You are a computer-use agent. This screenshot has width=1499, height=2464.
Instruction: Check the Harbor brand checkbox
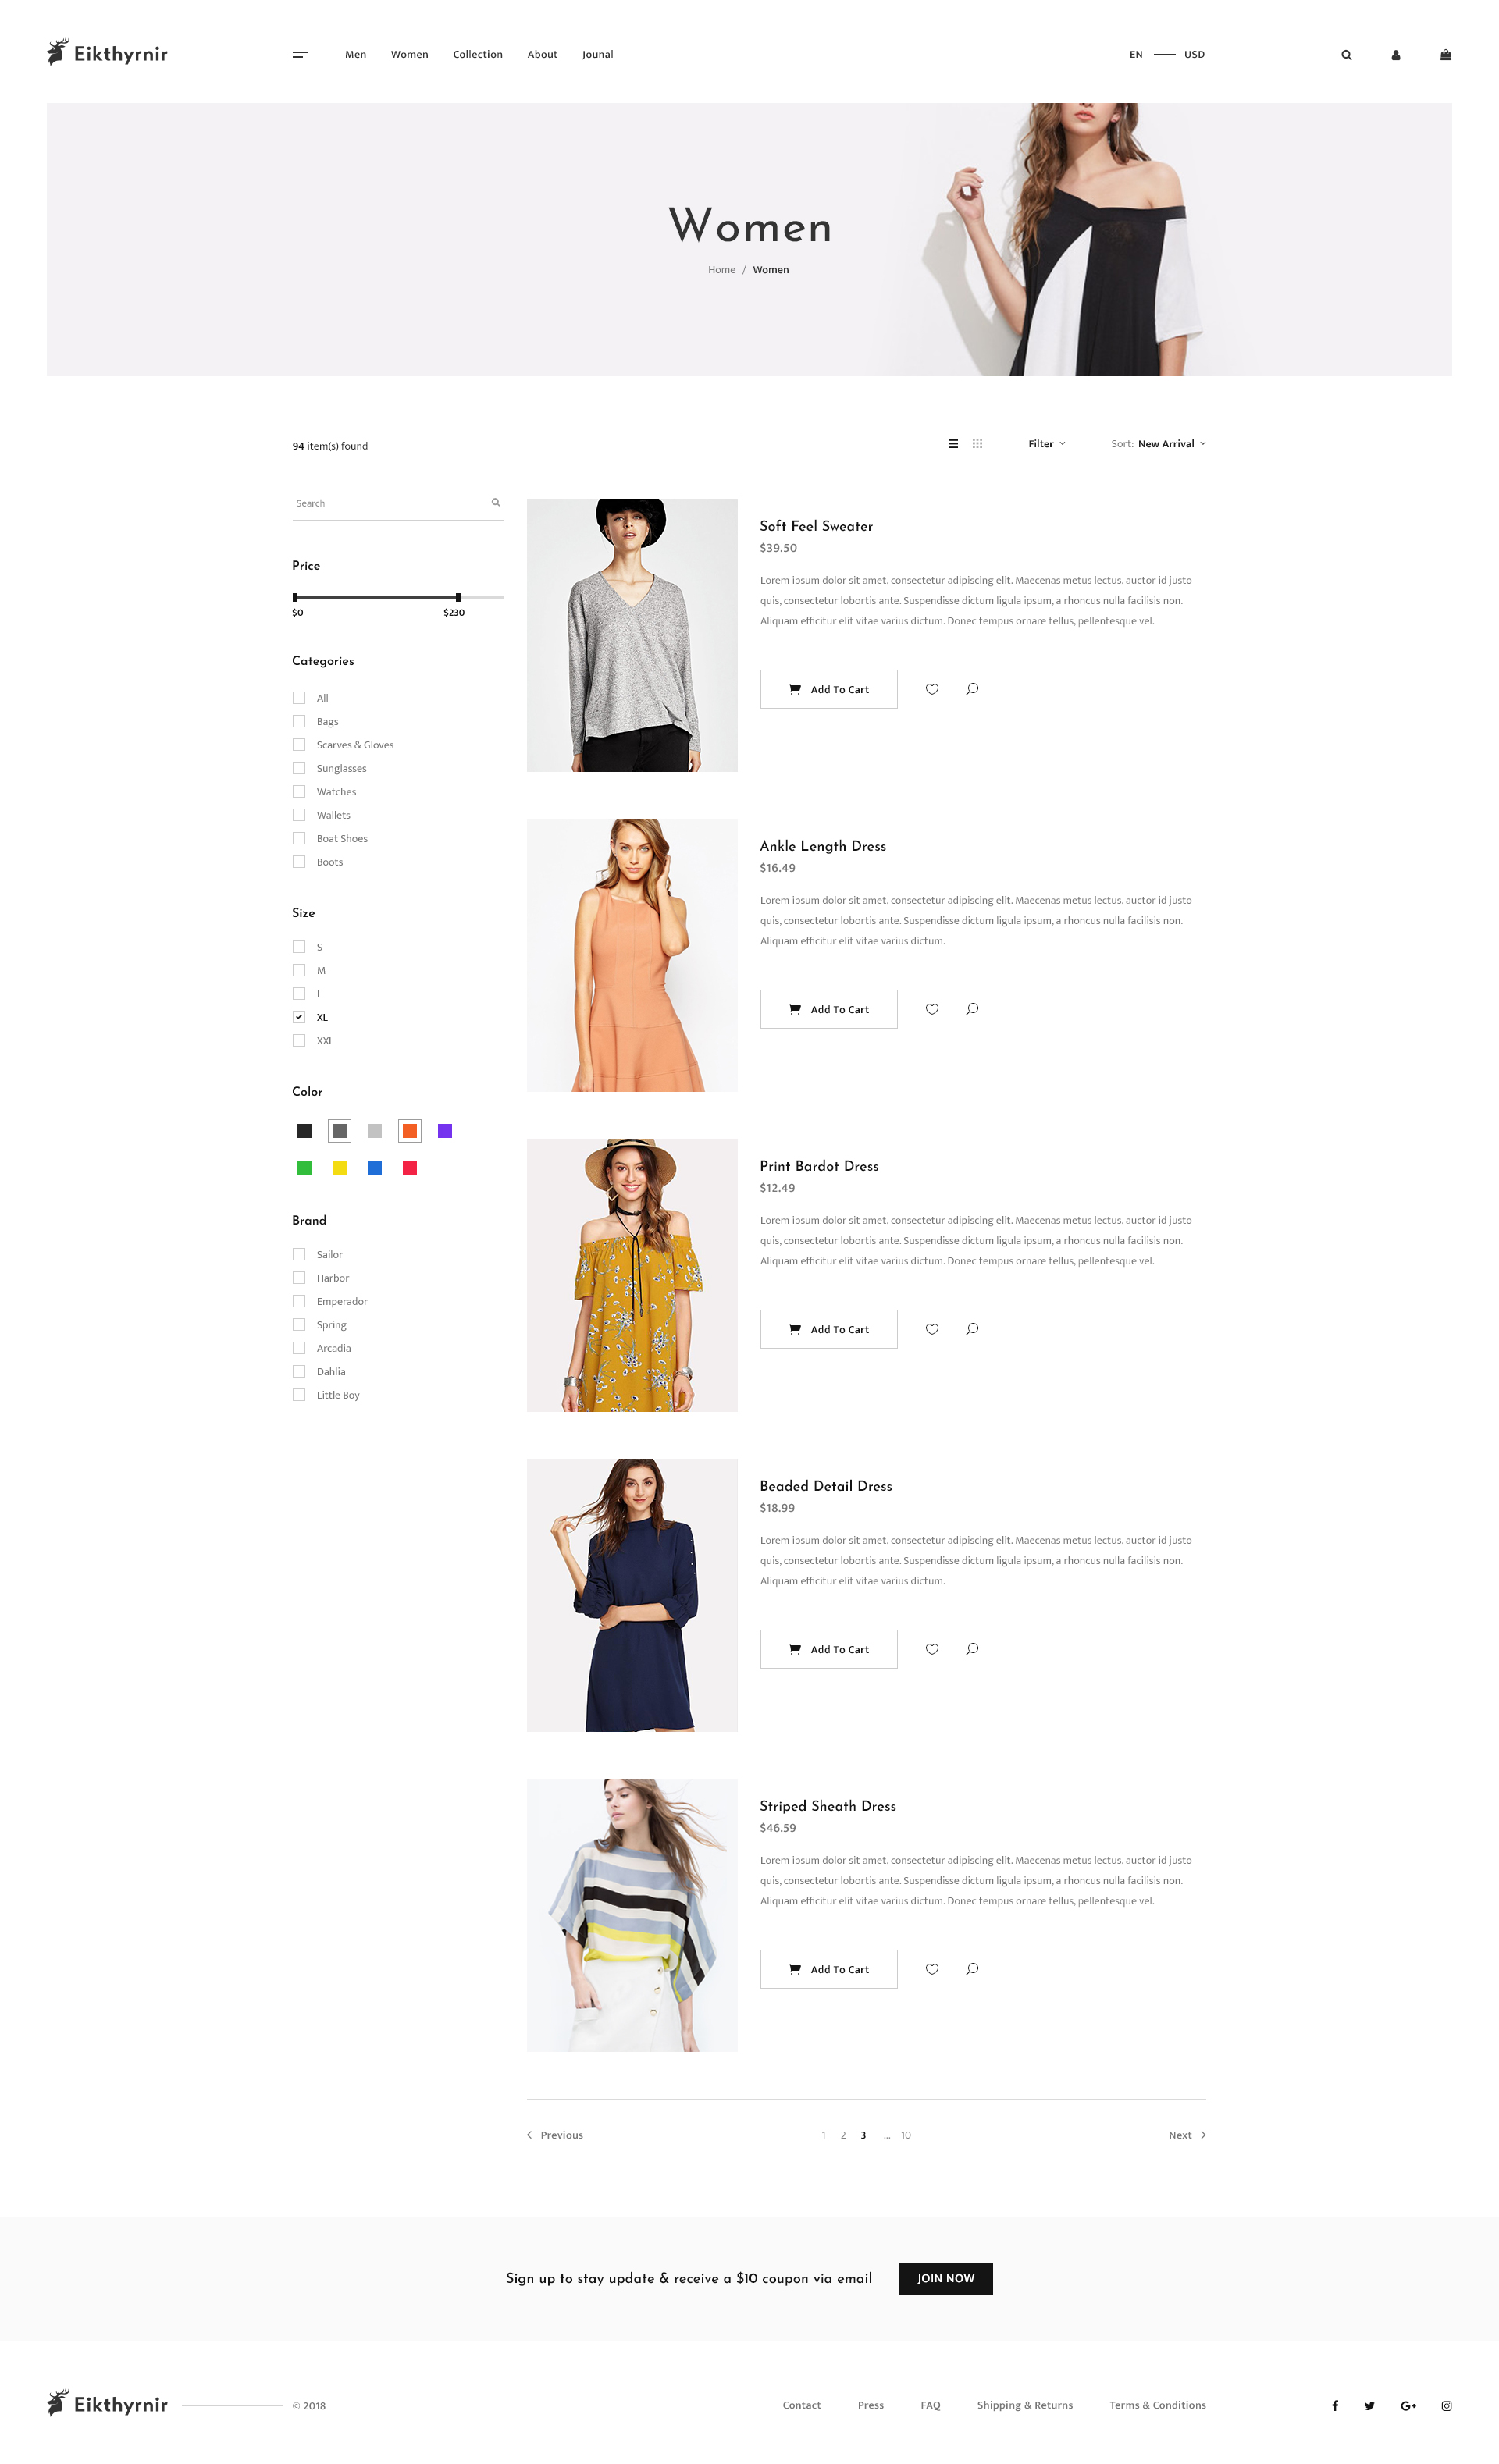[x=299, y=1278]
